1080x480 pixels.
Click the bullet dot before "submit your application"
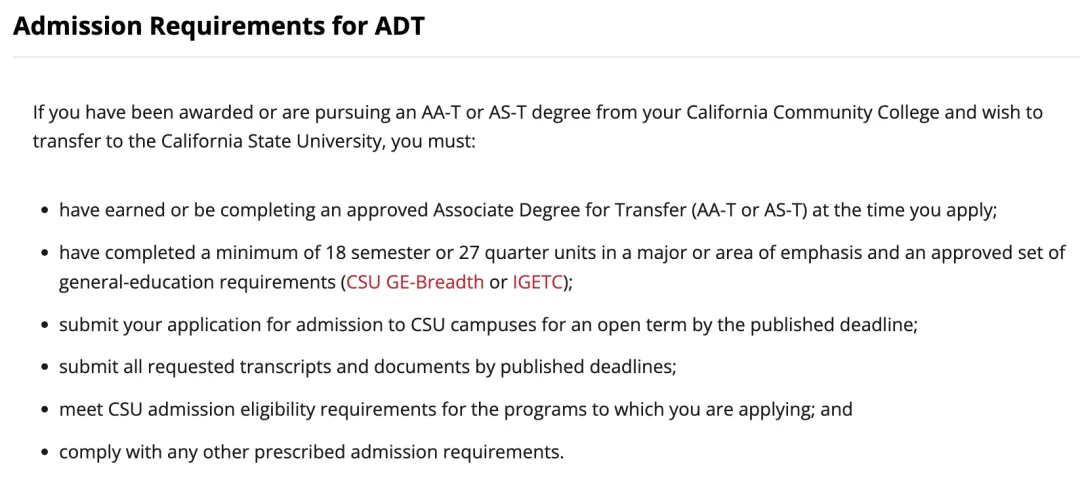tap(45, 327)
